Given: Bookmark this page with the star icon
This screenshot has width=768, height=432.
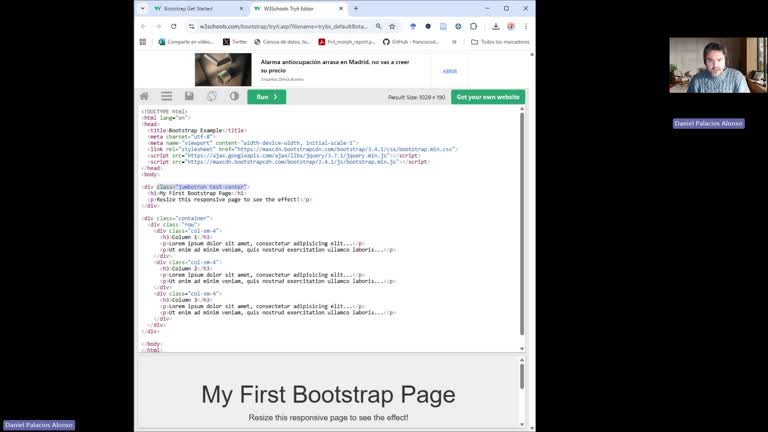Looking at the screenshot, I should coord(392,26).
